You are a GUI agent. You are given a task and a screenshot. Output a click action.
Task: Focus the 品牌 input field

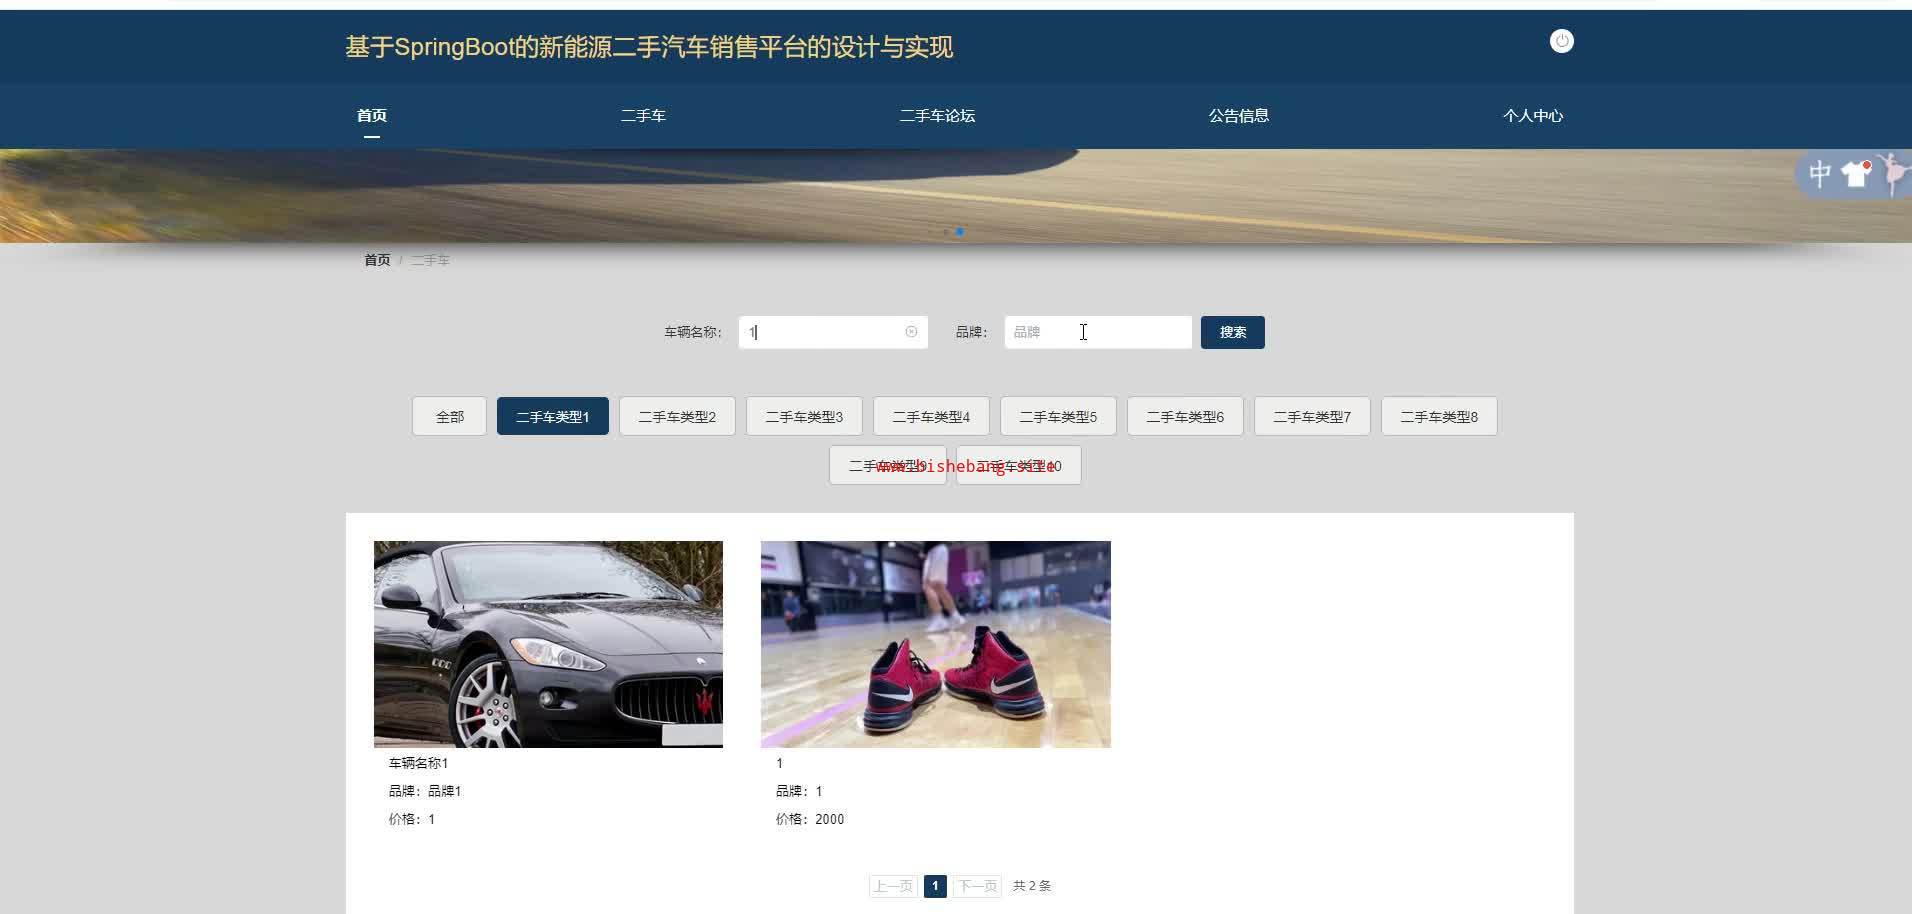tap(1098, 332)
